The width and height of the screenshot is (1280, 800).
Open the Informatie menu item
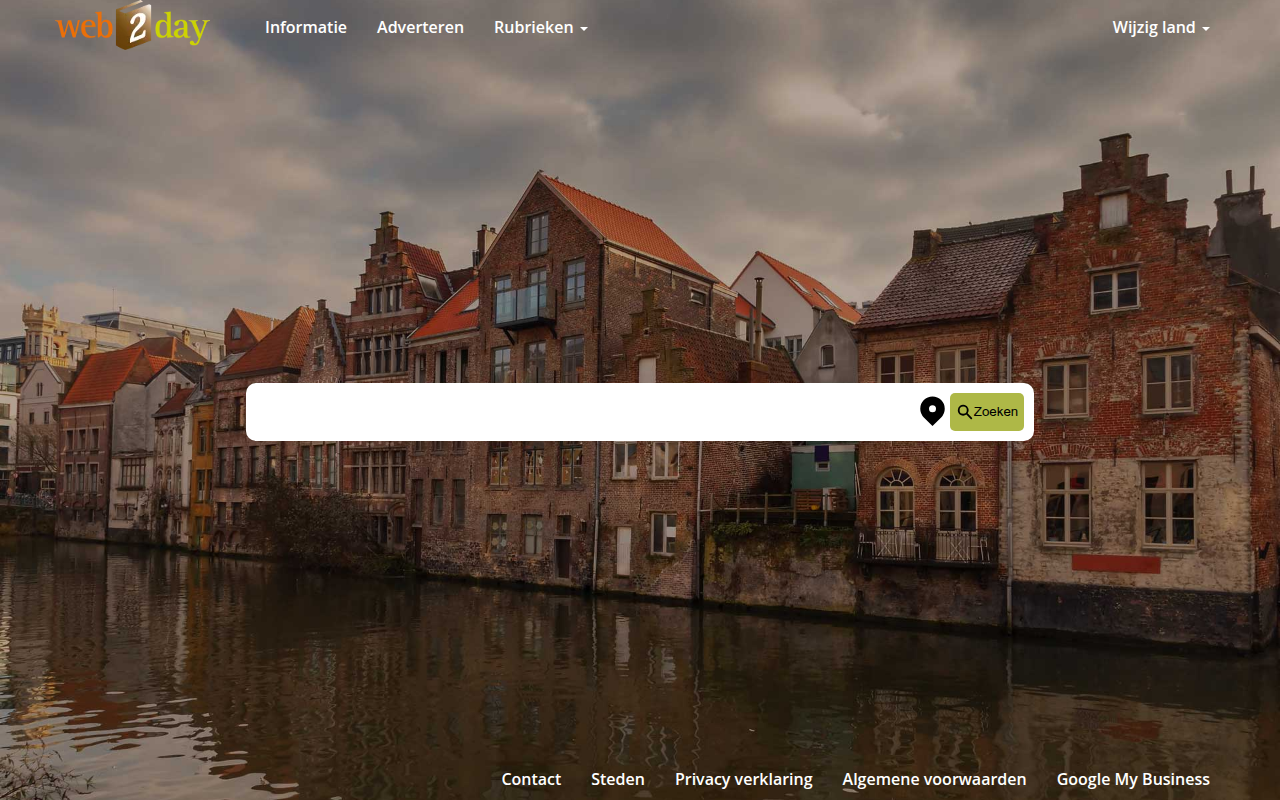click(306, 27)
